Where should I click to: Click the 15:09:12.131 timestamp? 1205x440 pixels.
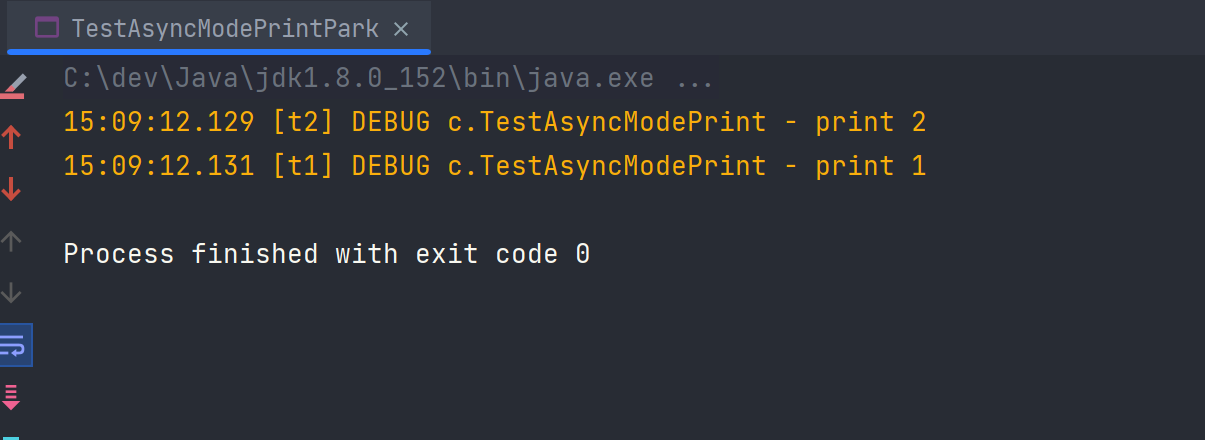coord(158,166)
